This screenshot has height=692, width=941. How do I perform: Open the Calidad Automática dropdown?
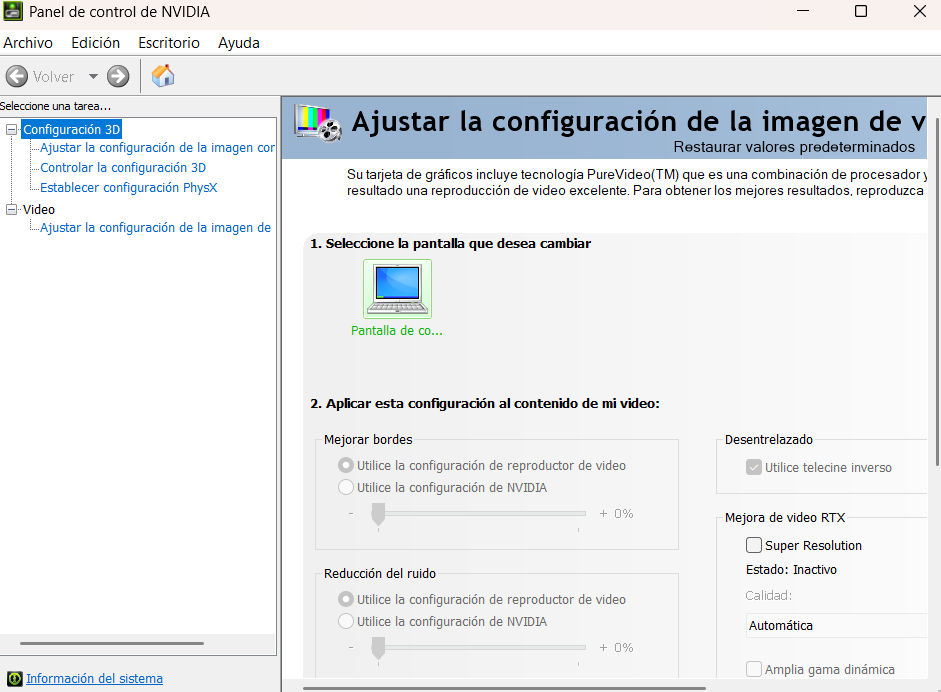point(837,625)
